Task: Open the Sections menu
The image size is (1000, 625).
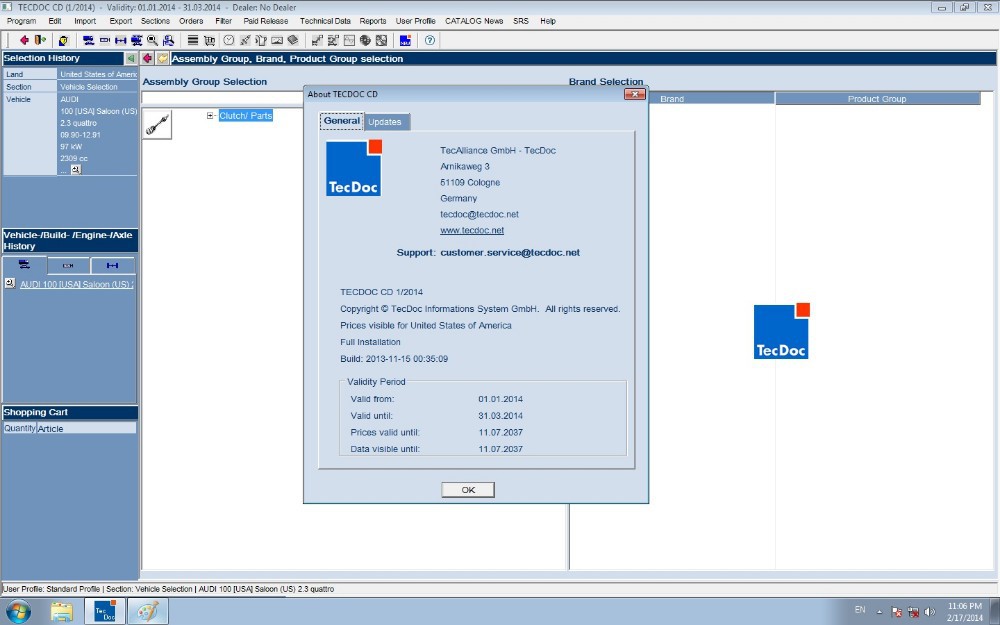Action: 156,21
